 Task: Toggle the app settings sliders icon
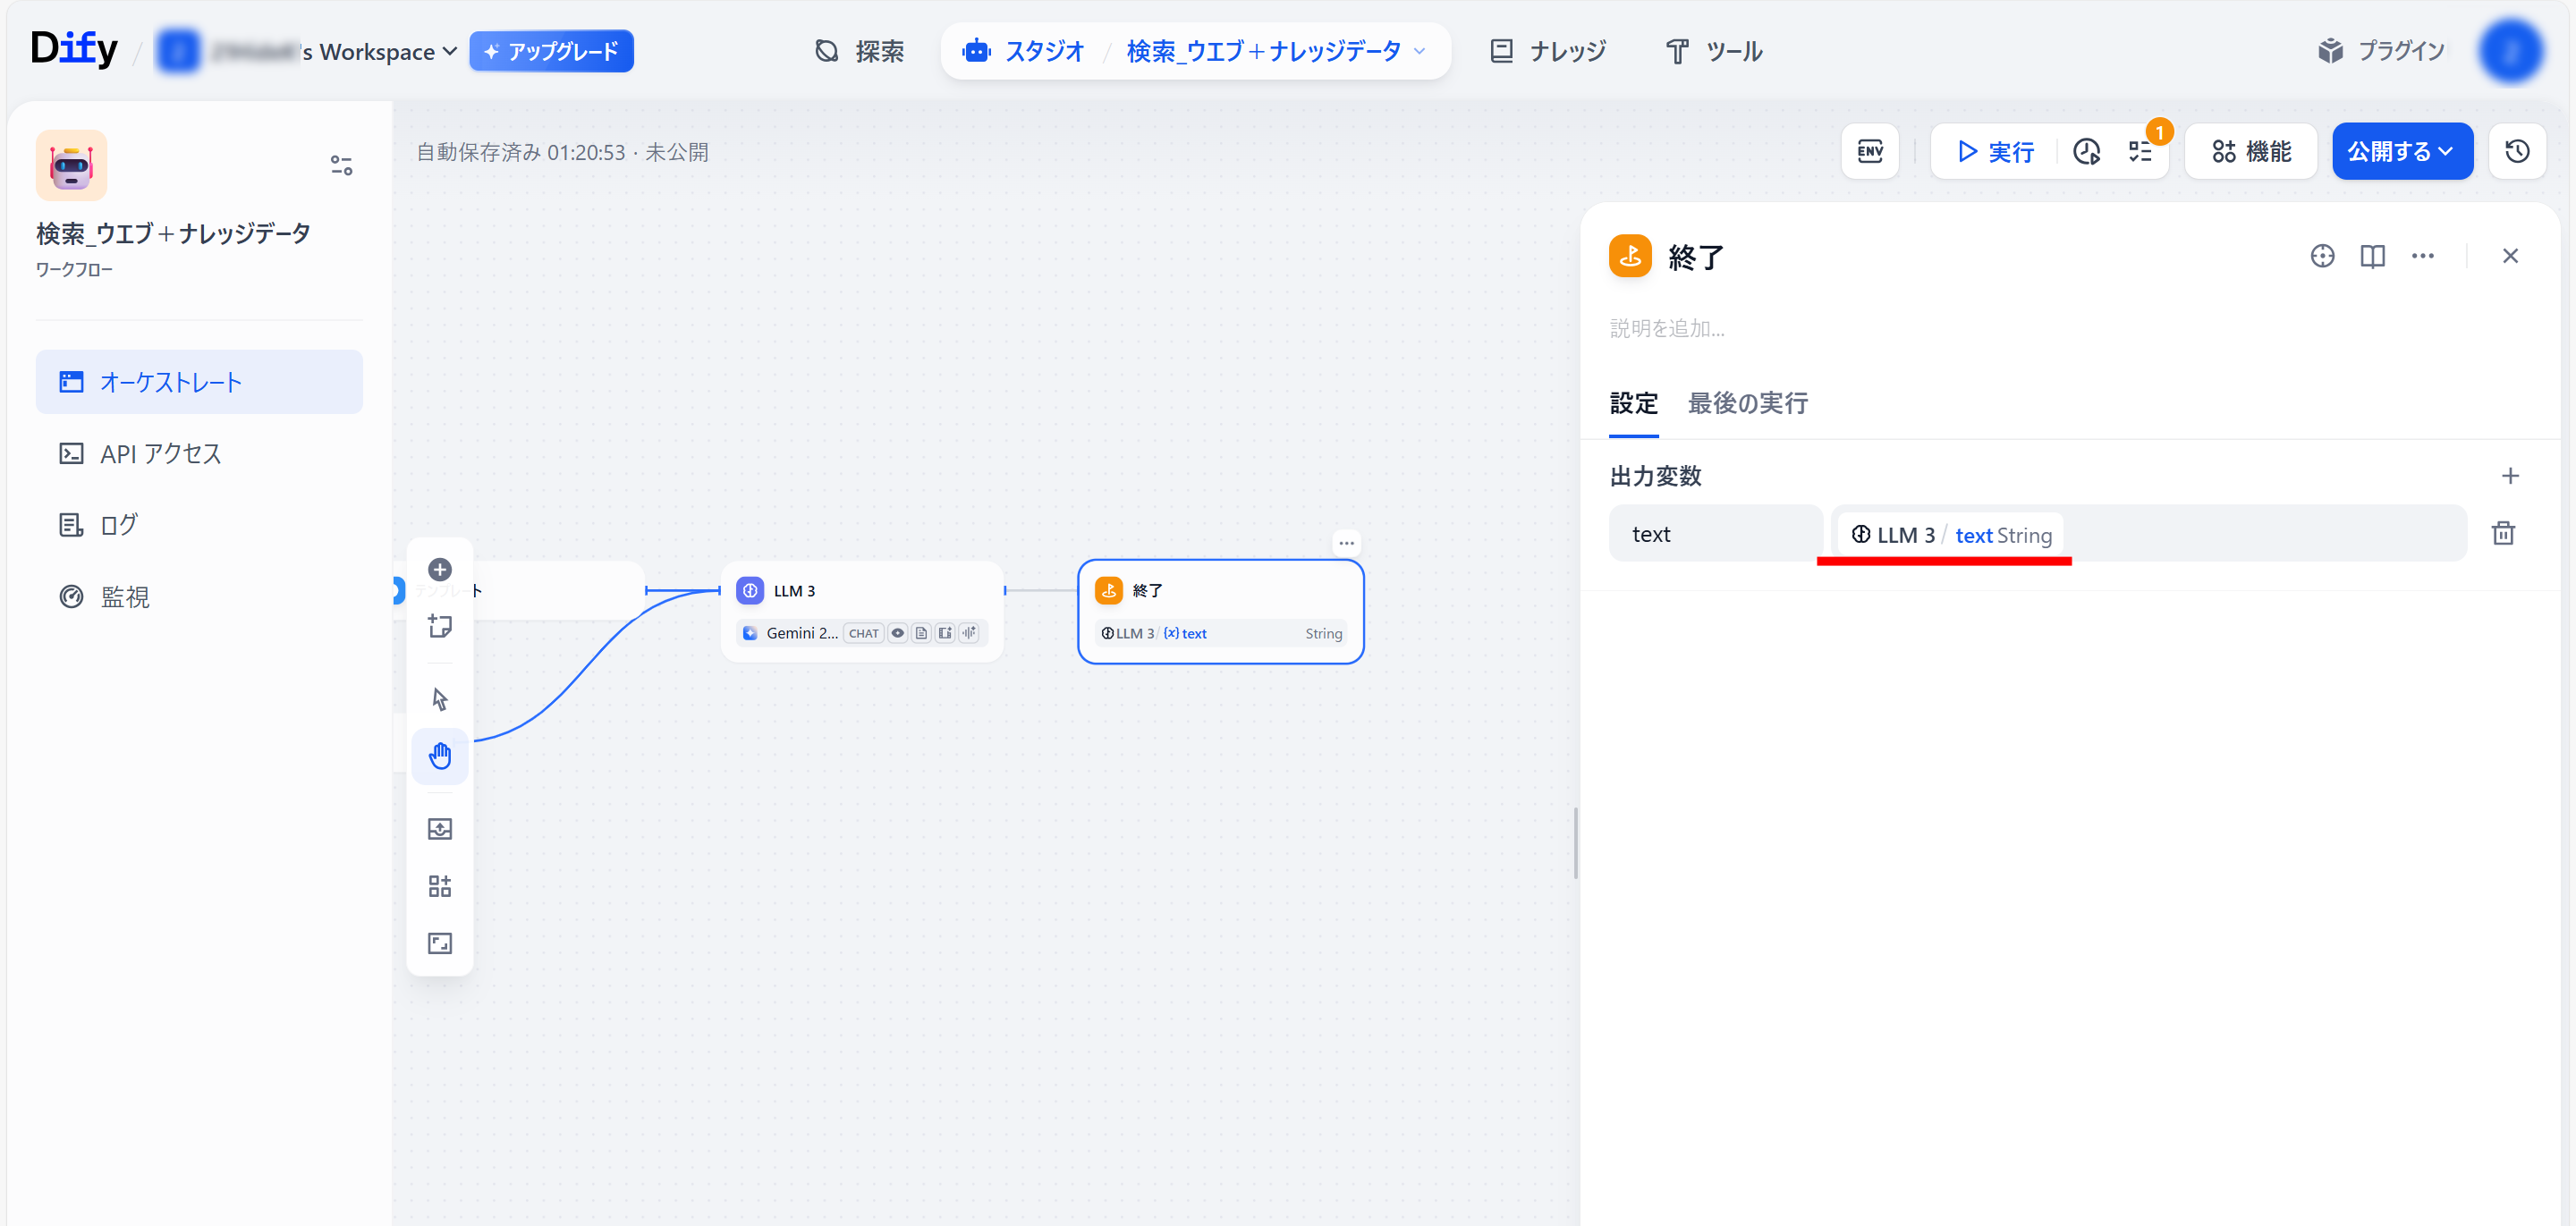(341, 165)
